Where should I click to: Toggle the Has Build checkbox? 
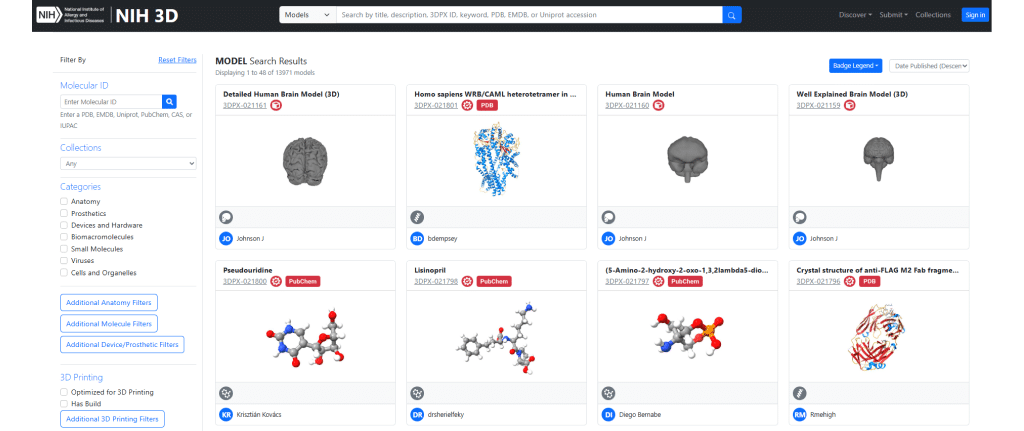click(64, 404)
